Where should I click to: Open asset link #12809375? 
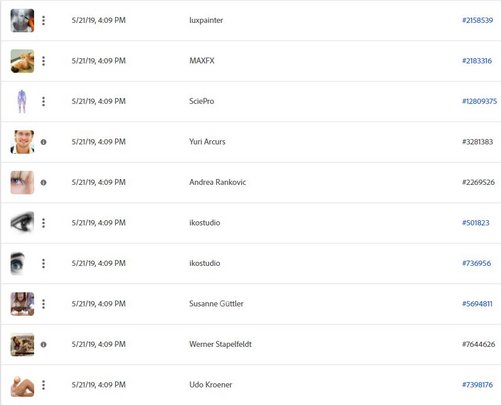pos(479,101)
